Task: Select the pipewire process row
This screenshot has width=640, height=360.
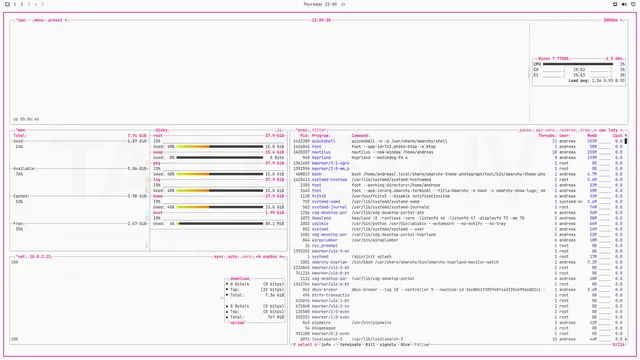Action: coord(458,323)
